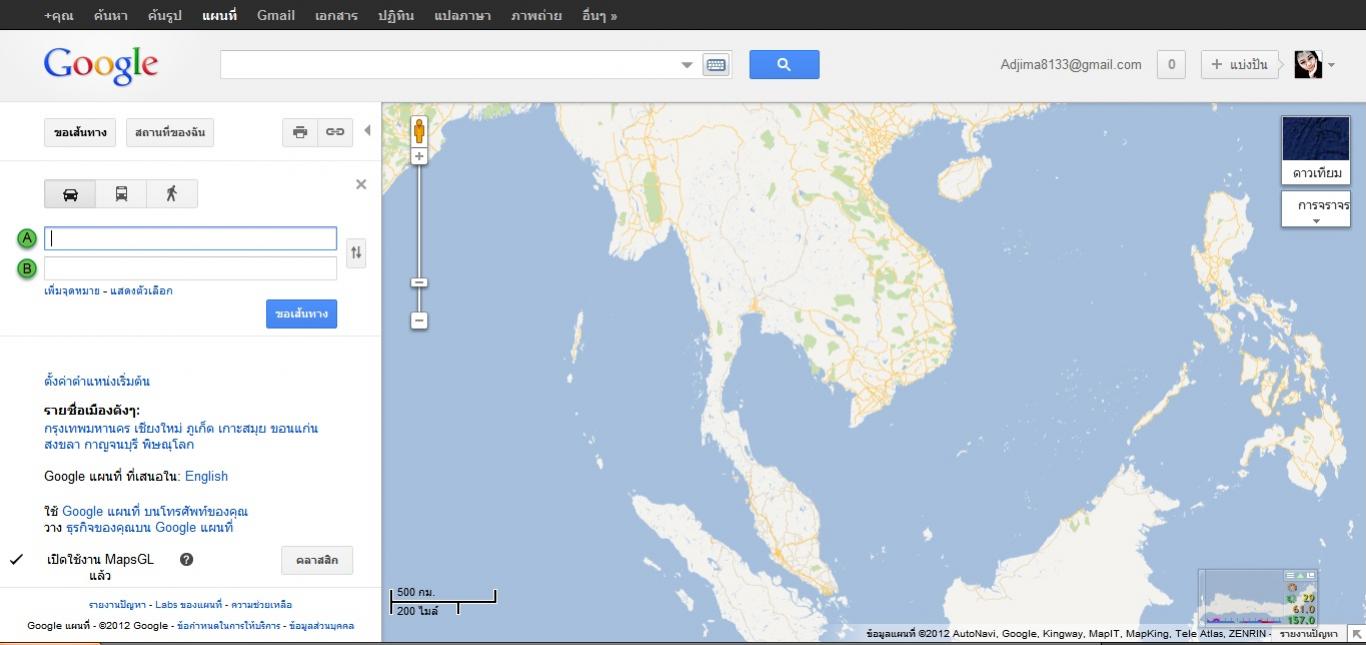1366x645 pixels.
Task: Open the ขอเส้นทาง tab button at top
Action: [x=80, y=133]
